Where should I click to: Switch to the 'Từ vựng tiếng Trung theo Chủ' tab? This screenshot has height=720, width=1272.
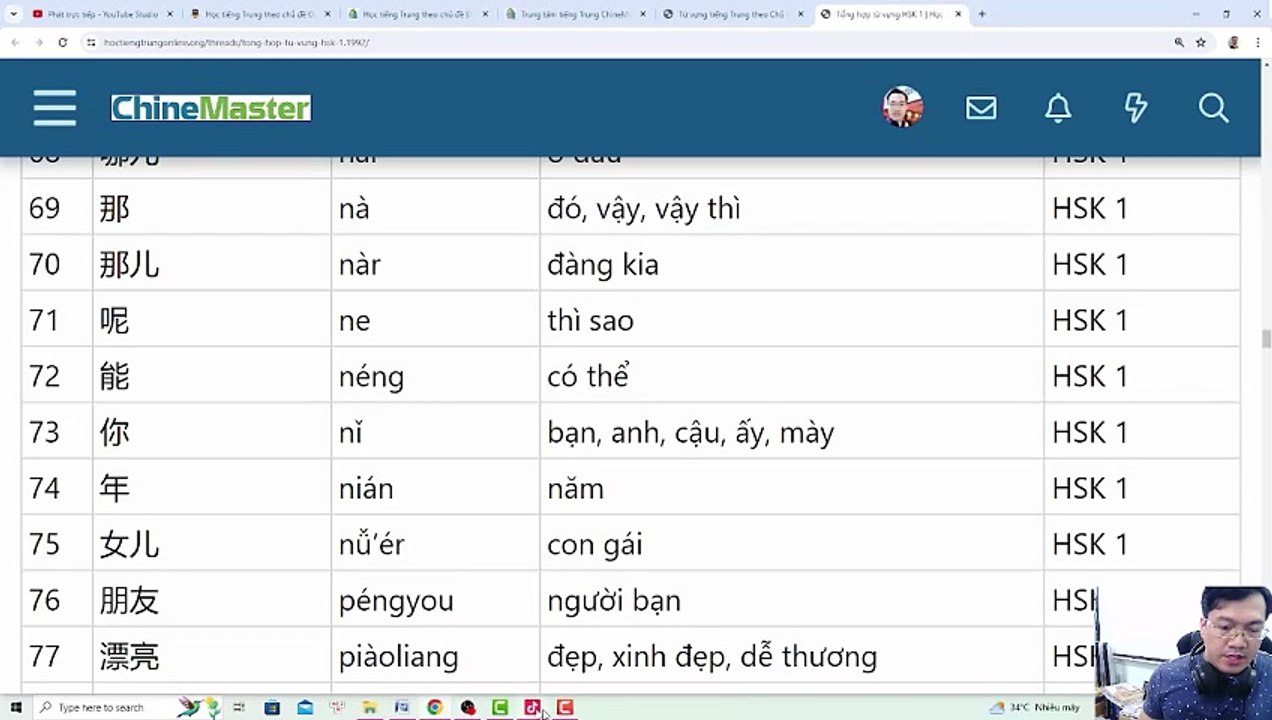[734, 14]
